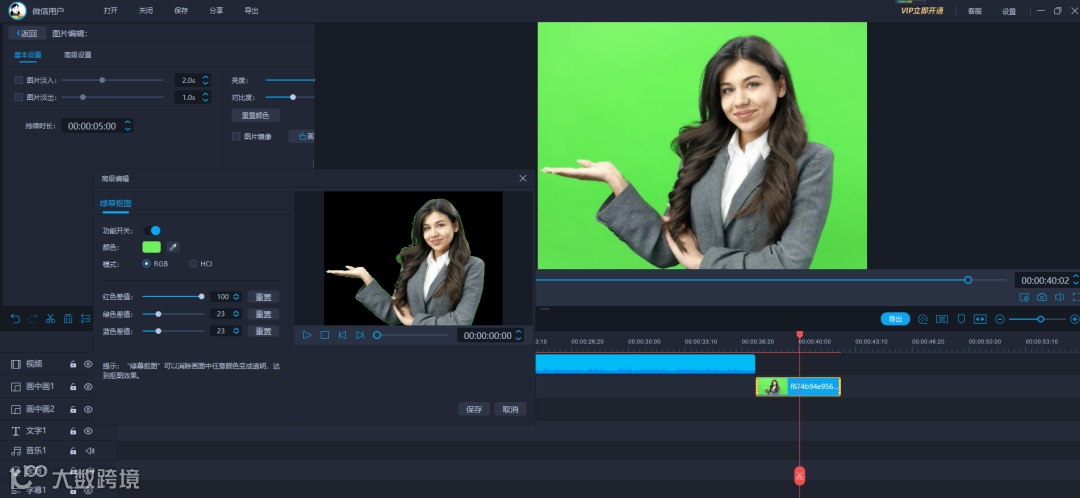
Task: Mute the 音乐1 track speaker
Action: (x=90, y=450)
